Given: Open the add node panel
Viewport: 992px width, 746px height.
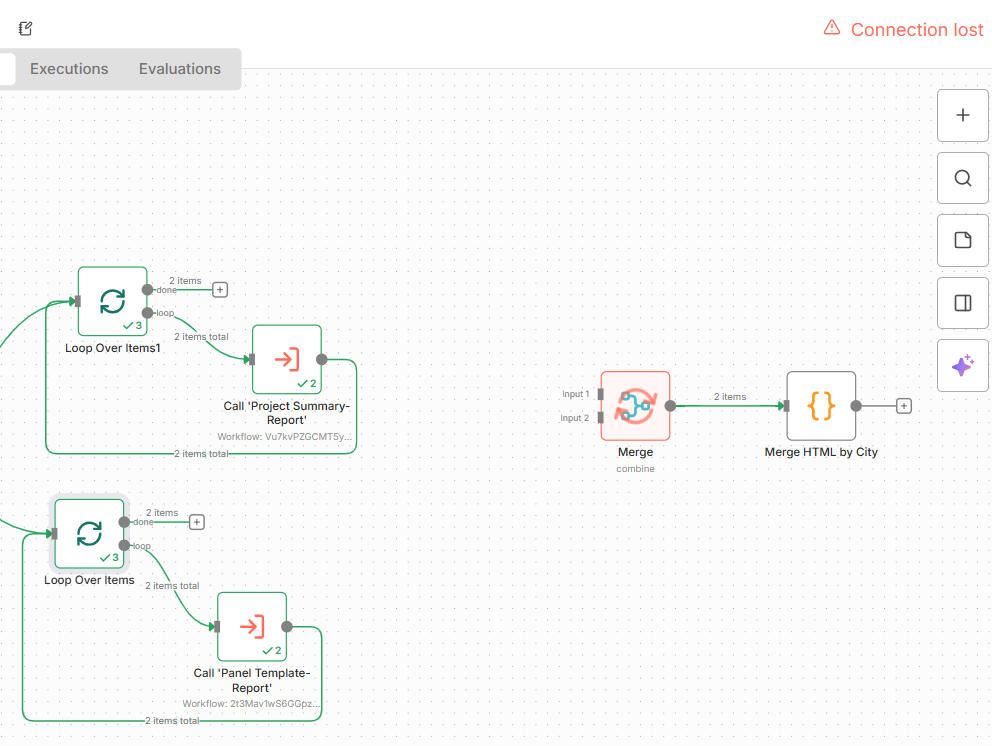Looking at the screenshot, I should (x=962, y=114).
